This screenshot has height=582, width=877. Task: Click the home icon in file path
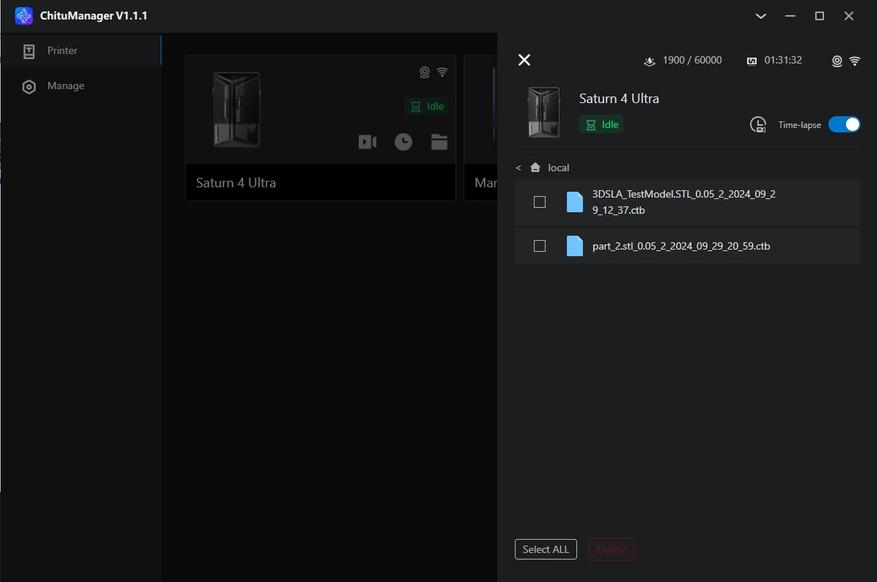coord(535,167)
